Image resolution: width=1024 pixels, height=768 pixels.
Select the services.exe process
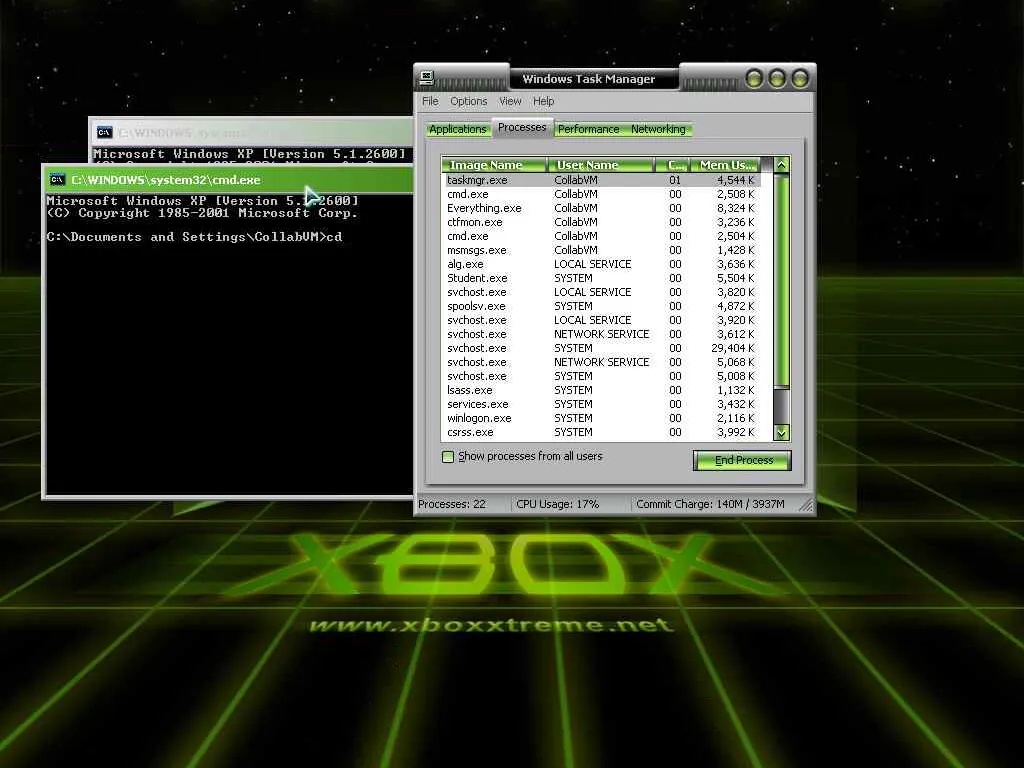[601, 404]
